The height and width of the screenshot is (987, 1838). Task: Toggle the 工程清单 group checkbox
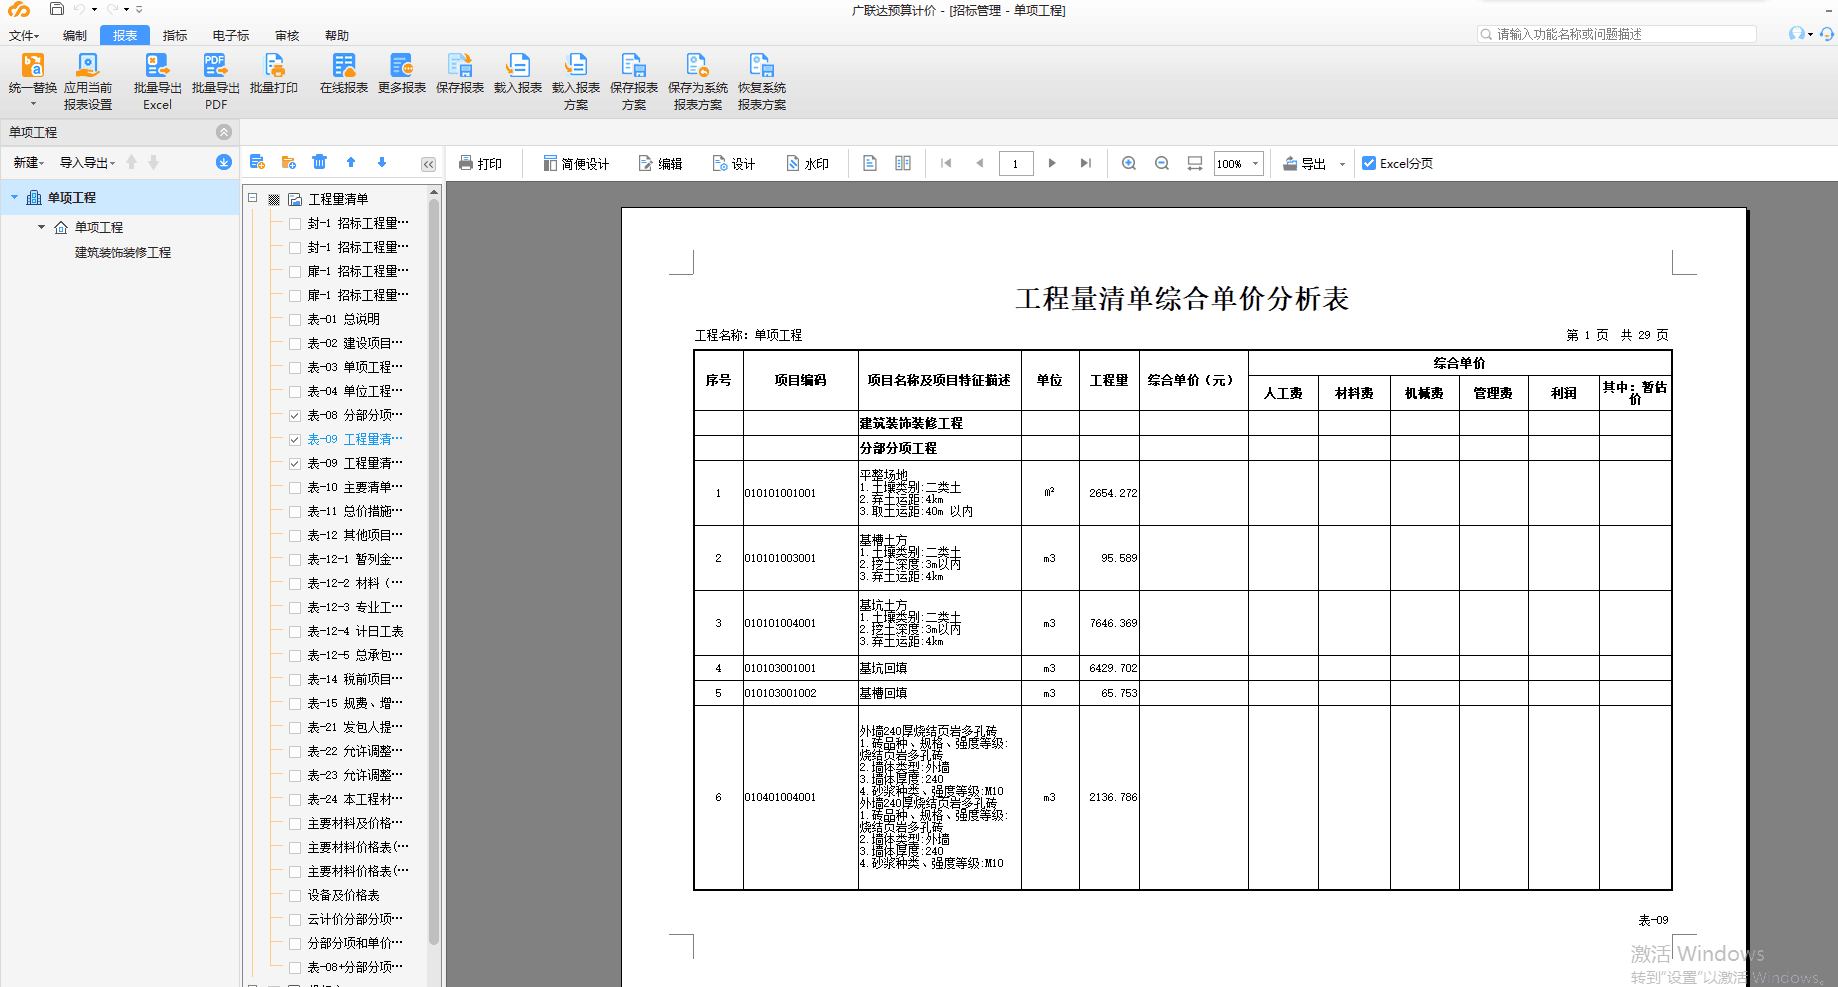pos(274,199)
